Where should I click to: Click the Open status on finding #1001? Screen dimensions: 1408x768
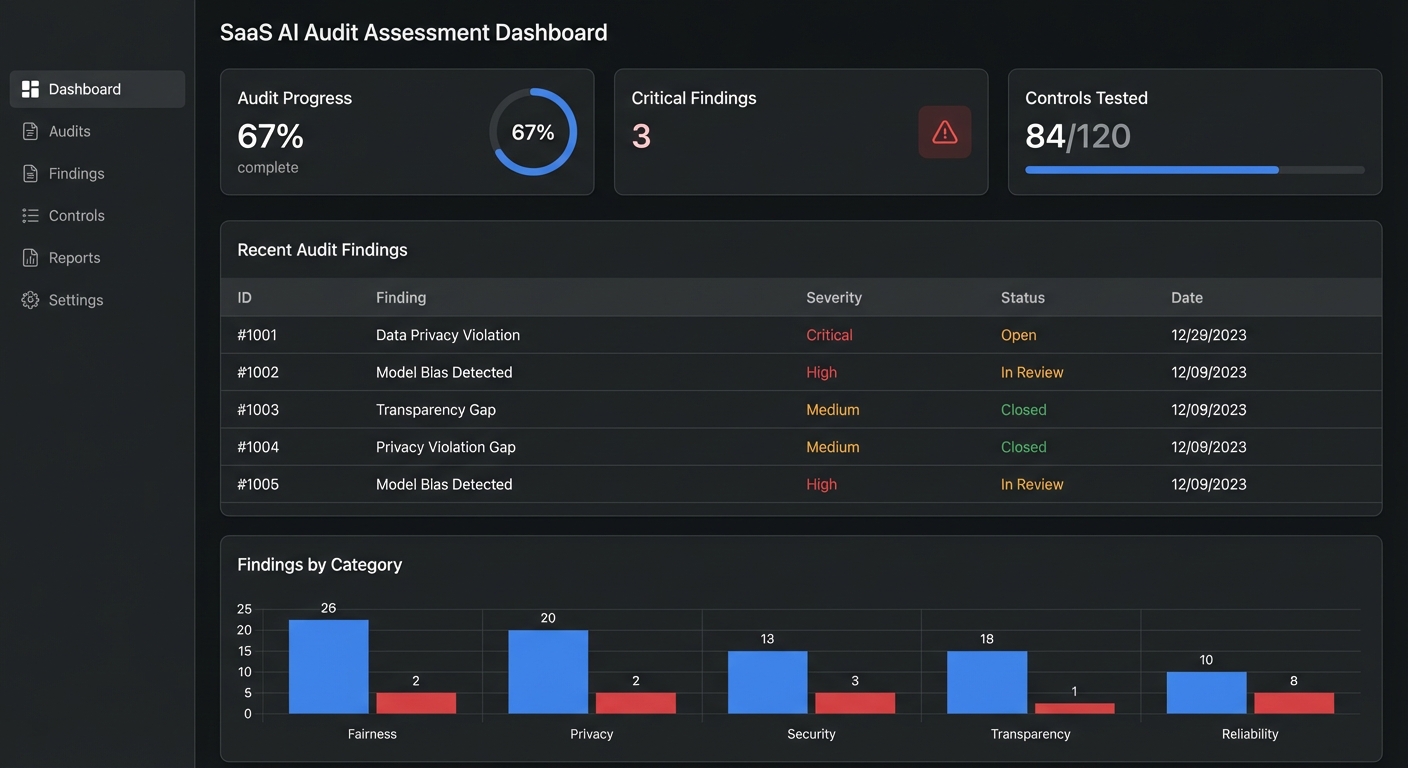(1018, 334)
